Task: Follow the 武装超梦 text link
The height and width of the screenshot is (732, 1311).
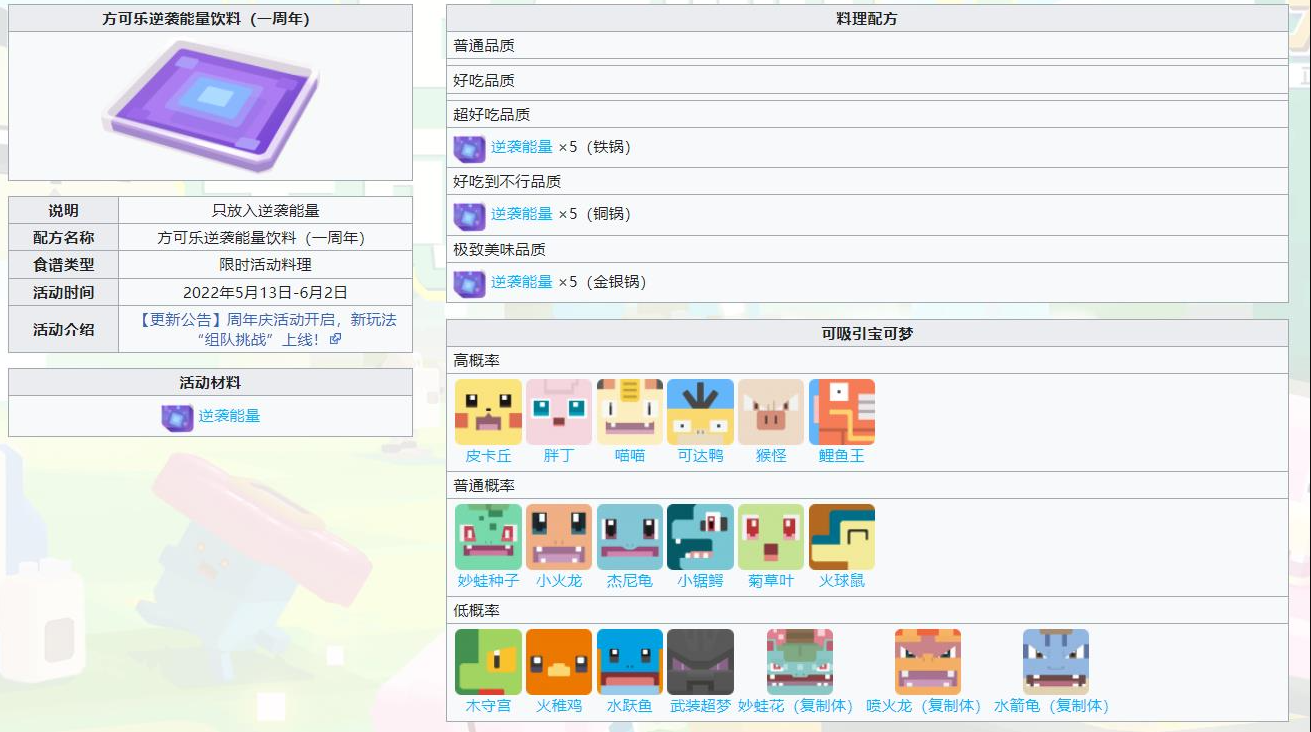Action: tap(700, 706)
